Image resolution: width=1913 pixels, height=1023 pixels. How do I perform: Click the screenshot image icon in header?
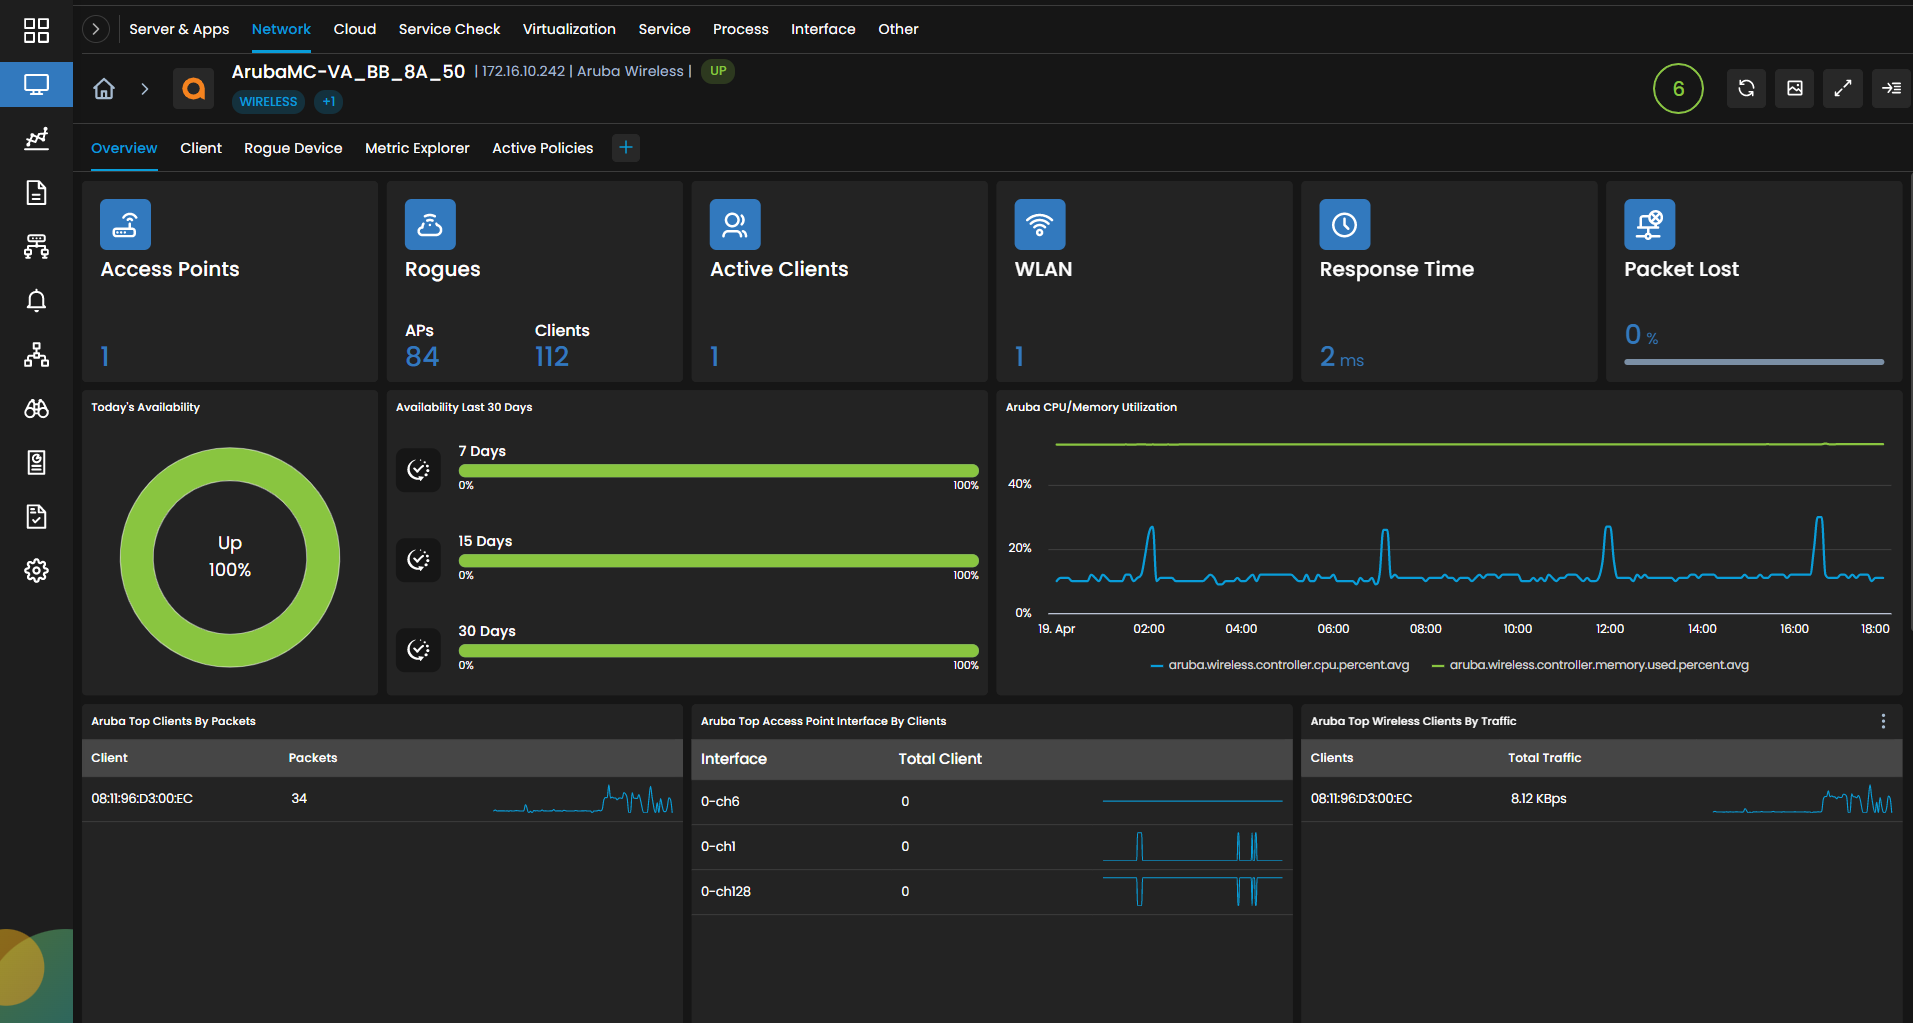tap(1795, 88)
